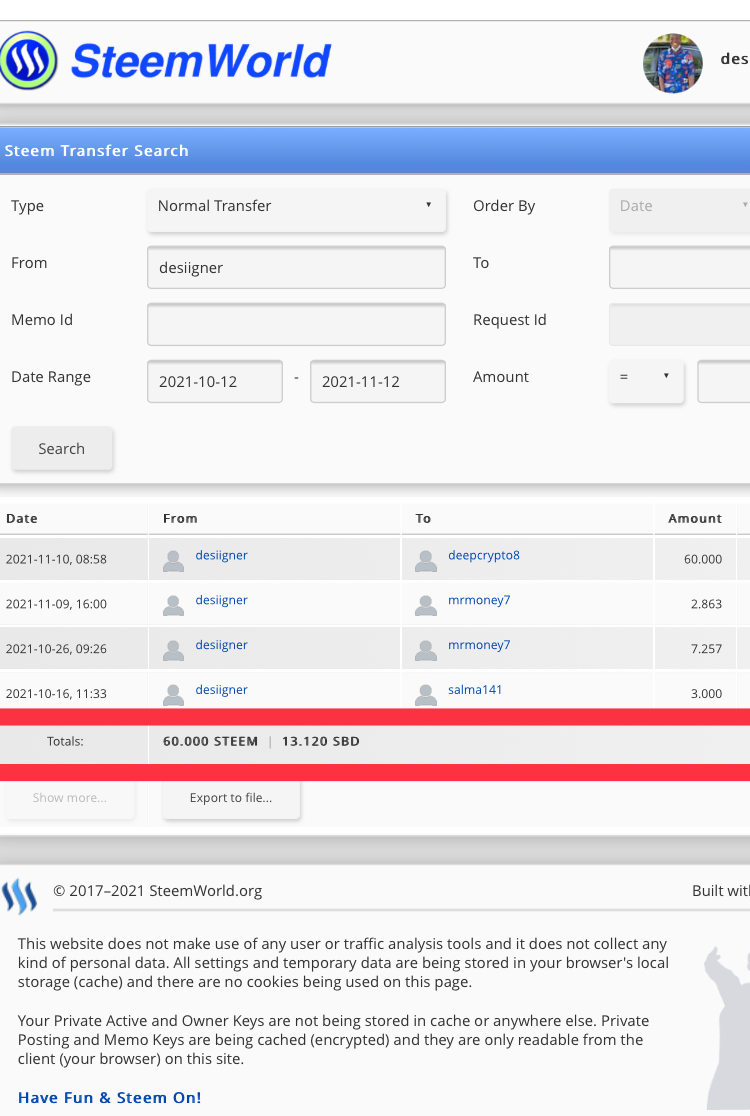Screen dimensions: 750x1116
Task: Open mrmoney7 link in the 7.257 row
Action: pos(479,645)
